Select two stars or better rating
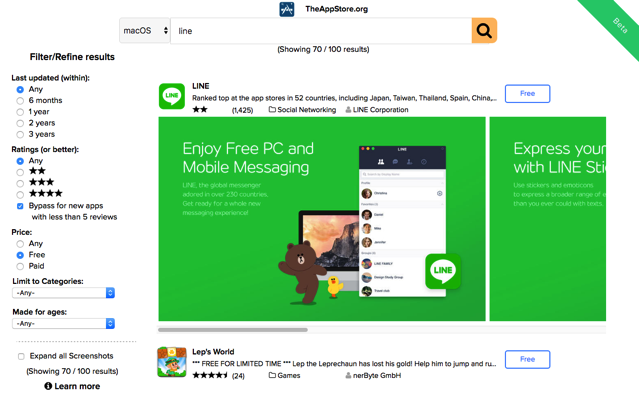 tap(20, 172)
